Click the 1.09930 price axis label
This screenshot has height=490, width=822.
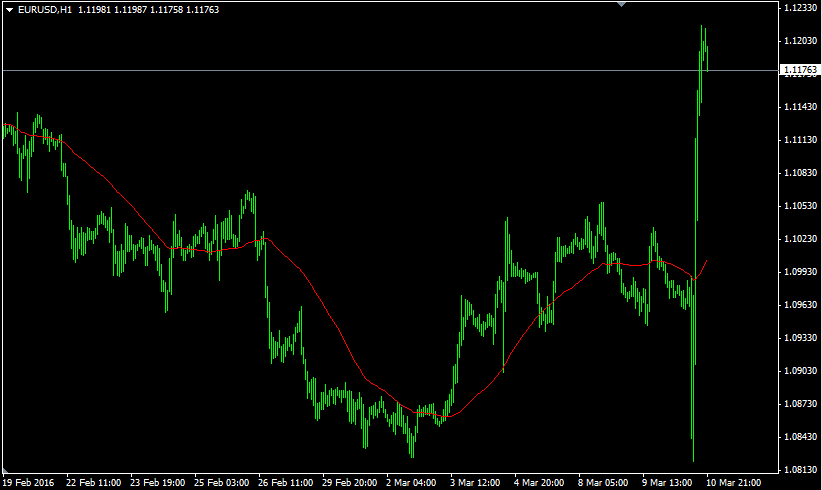801,271
